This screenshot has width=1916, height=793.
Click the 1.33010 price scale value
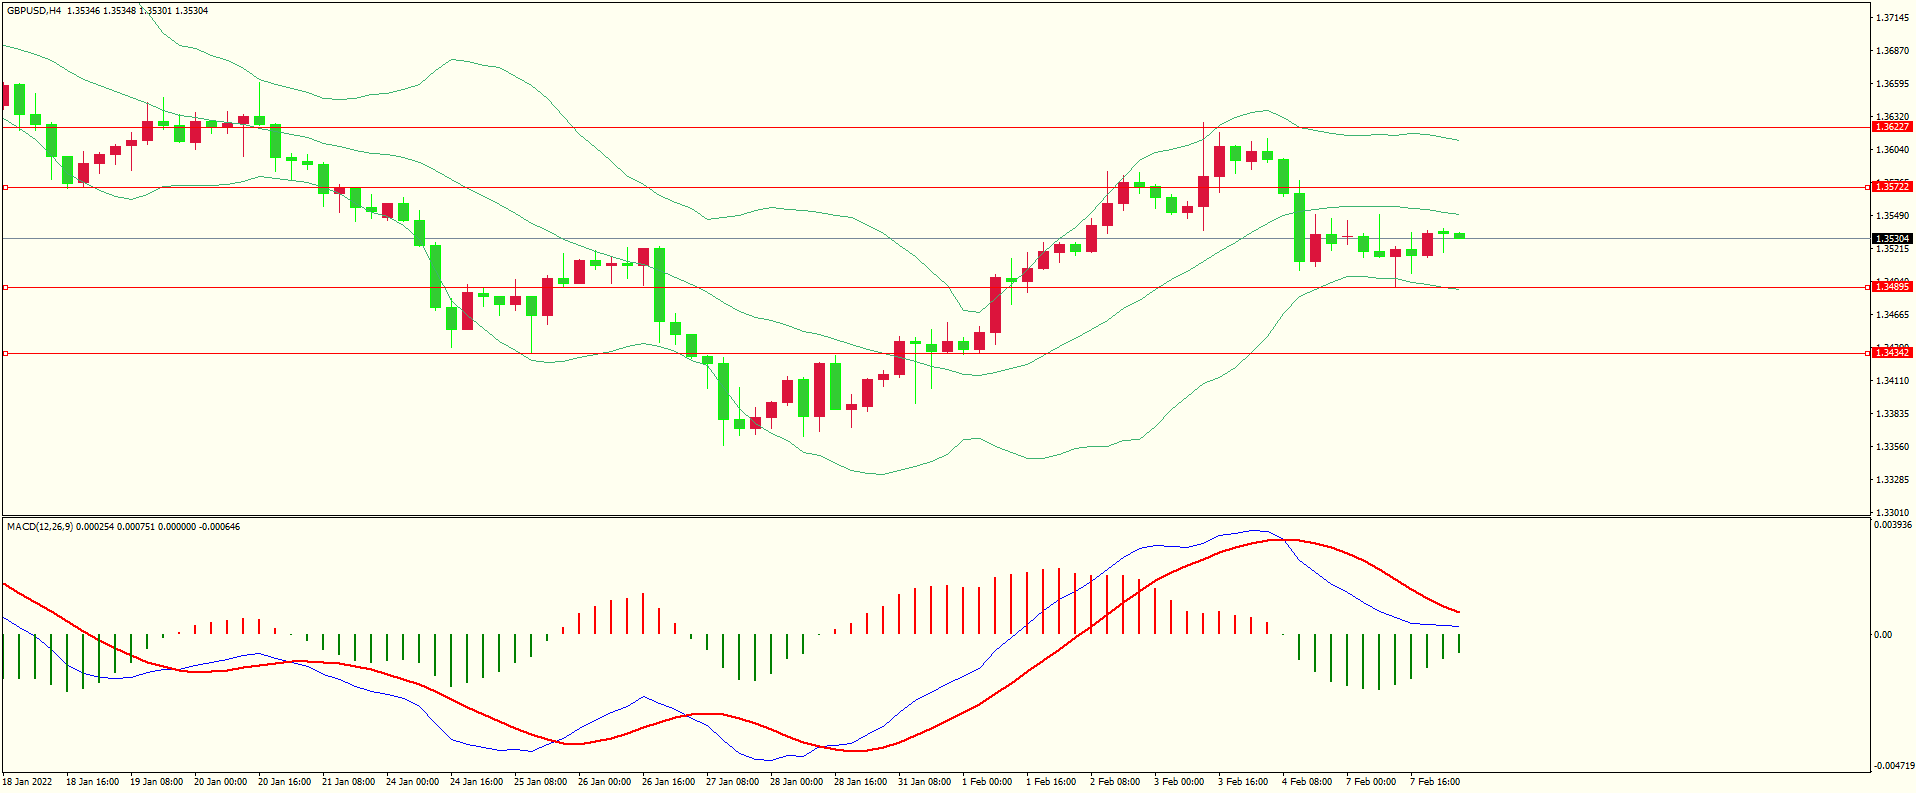pyautogui.click(x=1892, y=512)
